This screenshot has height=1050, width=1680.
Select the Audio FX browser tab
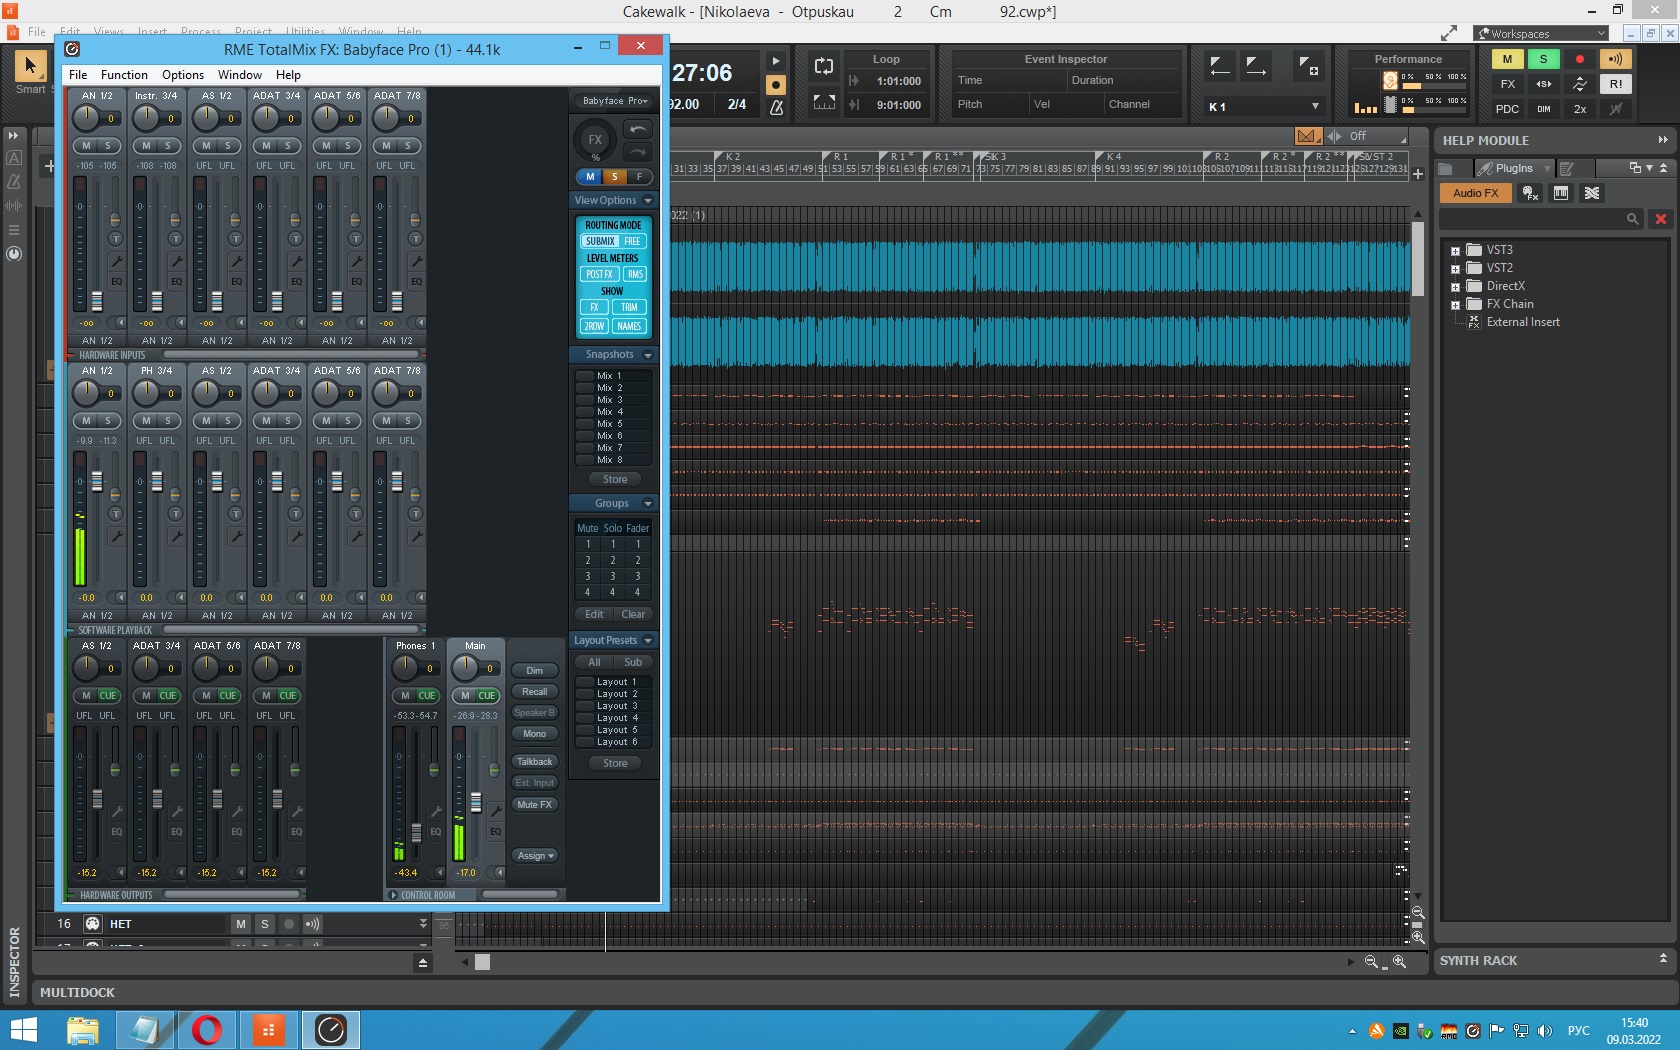1476,193
